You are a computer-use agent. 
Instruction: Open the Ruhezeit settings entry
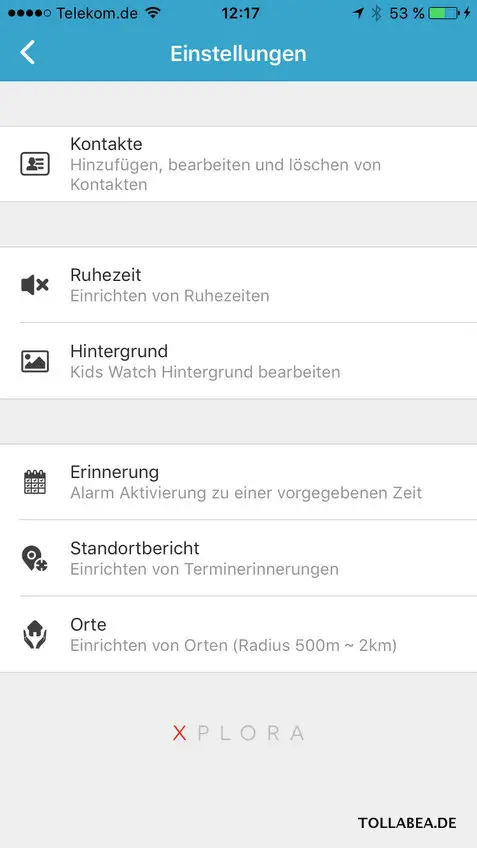click(238, 285)
